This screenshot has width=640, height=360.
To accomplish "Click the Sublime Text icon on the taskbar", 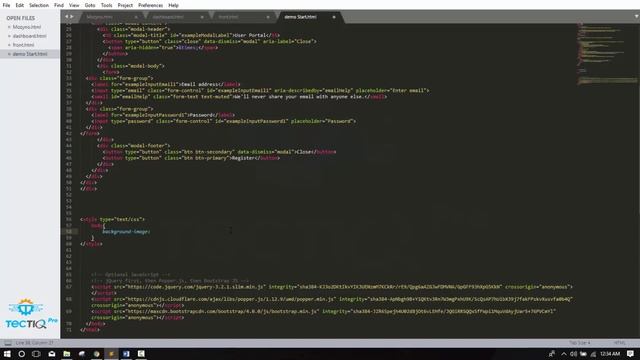I will point(111,354).
